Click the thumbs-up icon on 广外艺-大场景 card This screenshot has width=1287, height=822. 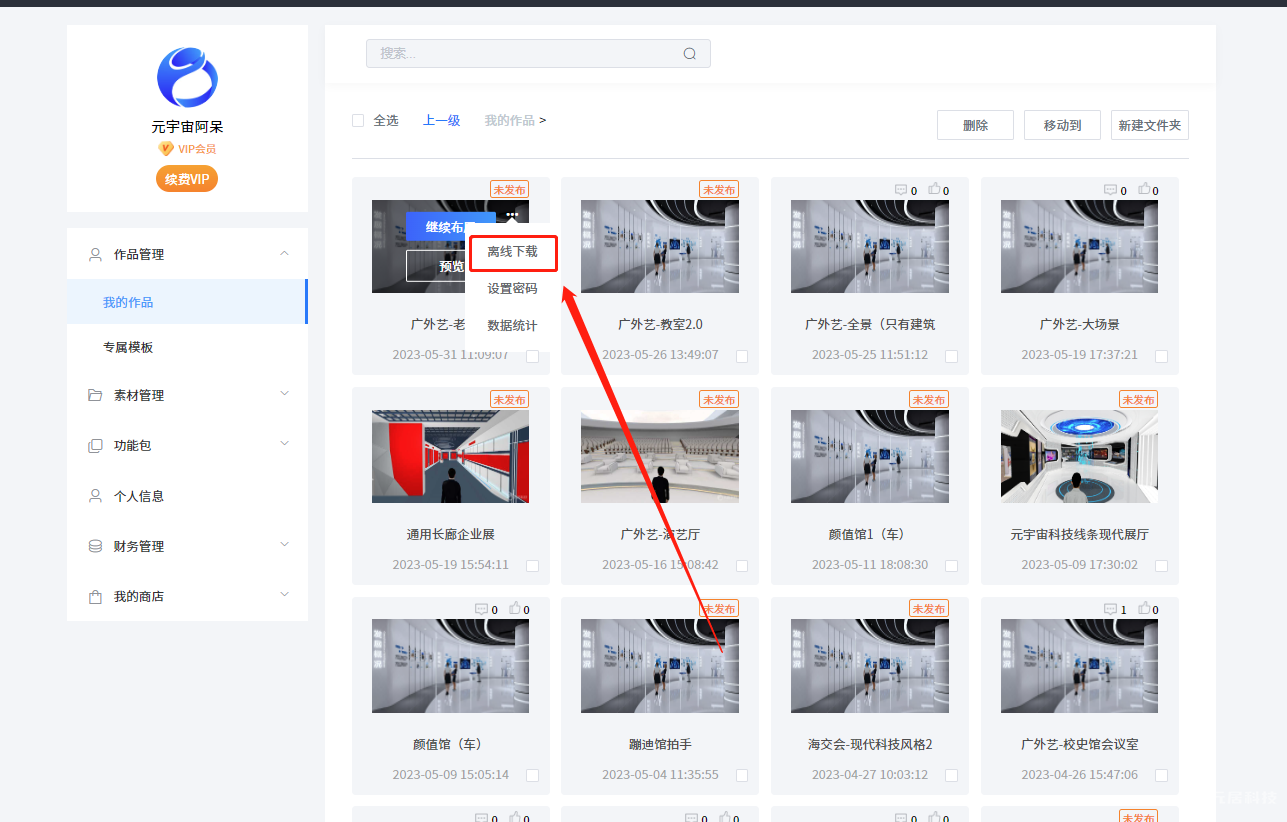pos(1144,189)
